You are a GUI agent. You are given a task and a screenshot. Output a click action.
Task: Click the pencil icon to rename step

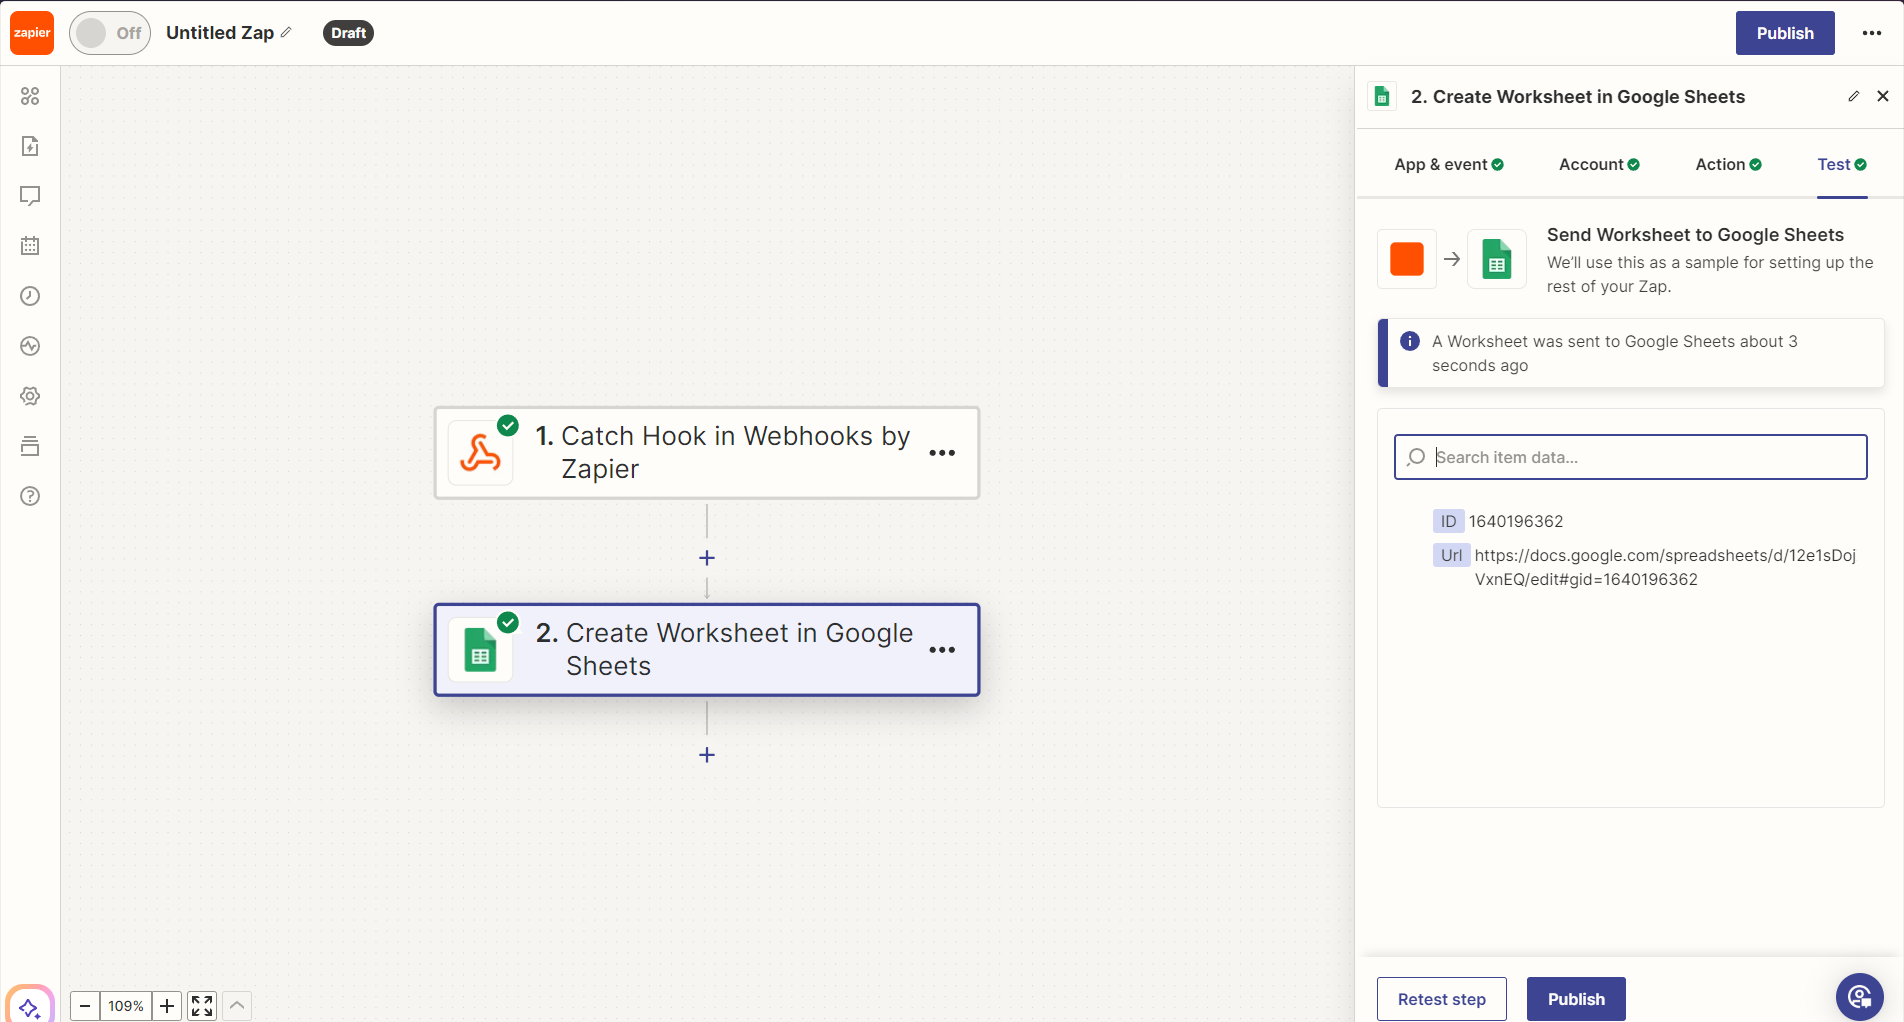(1853, 96)
